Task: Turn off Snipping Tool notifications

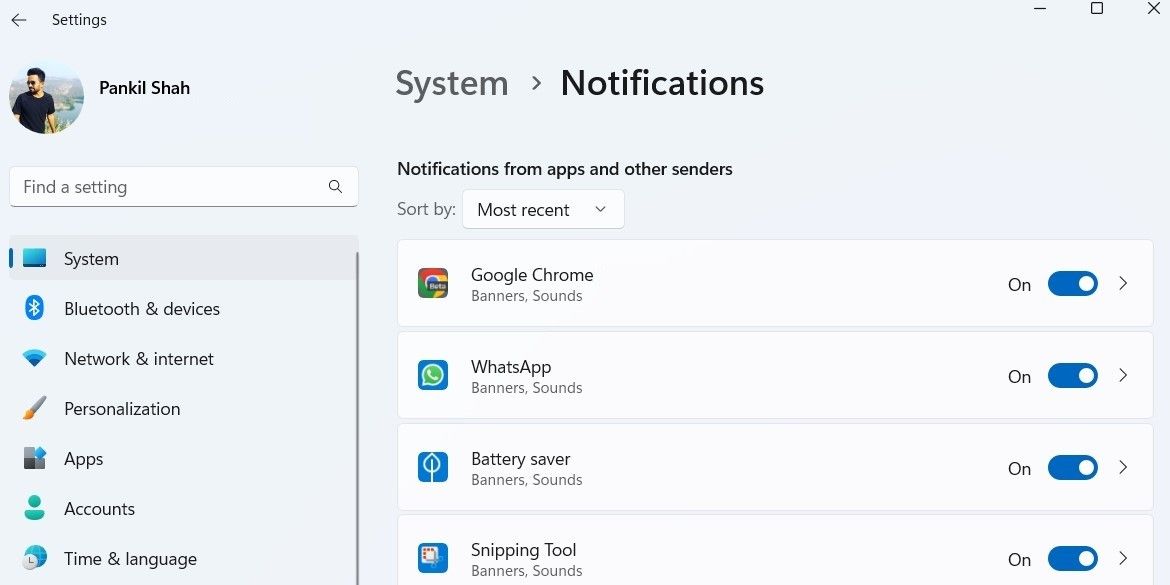Action: pos(1072,558)
